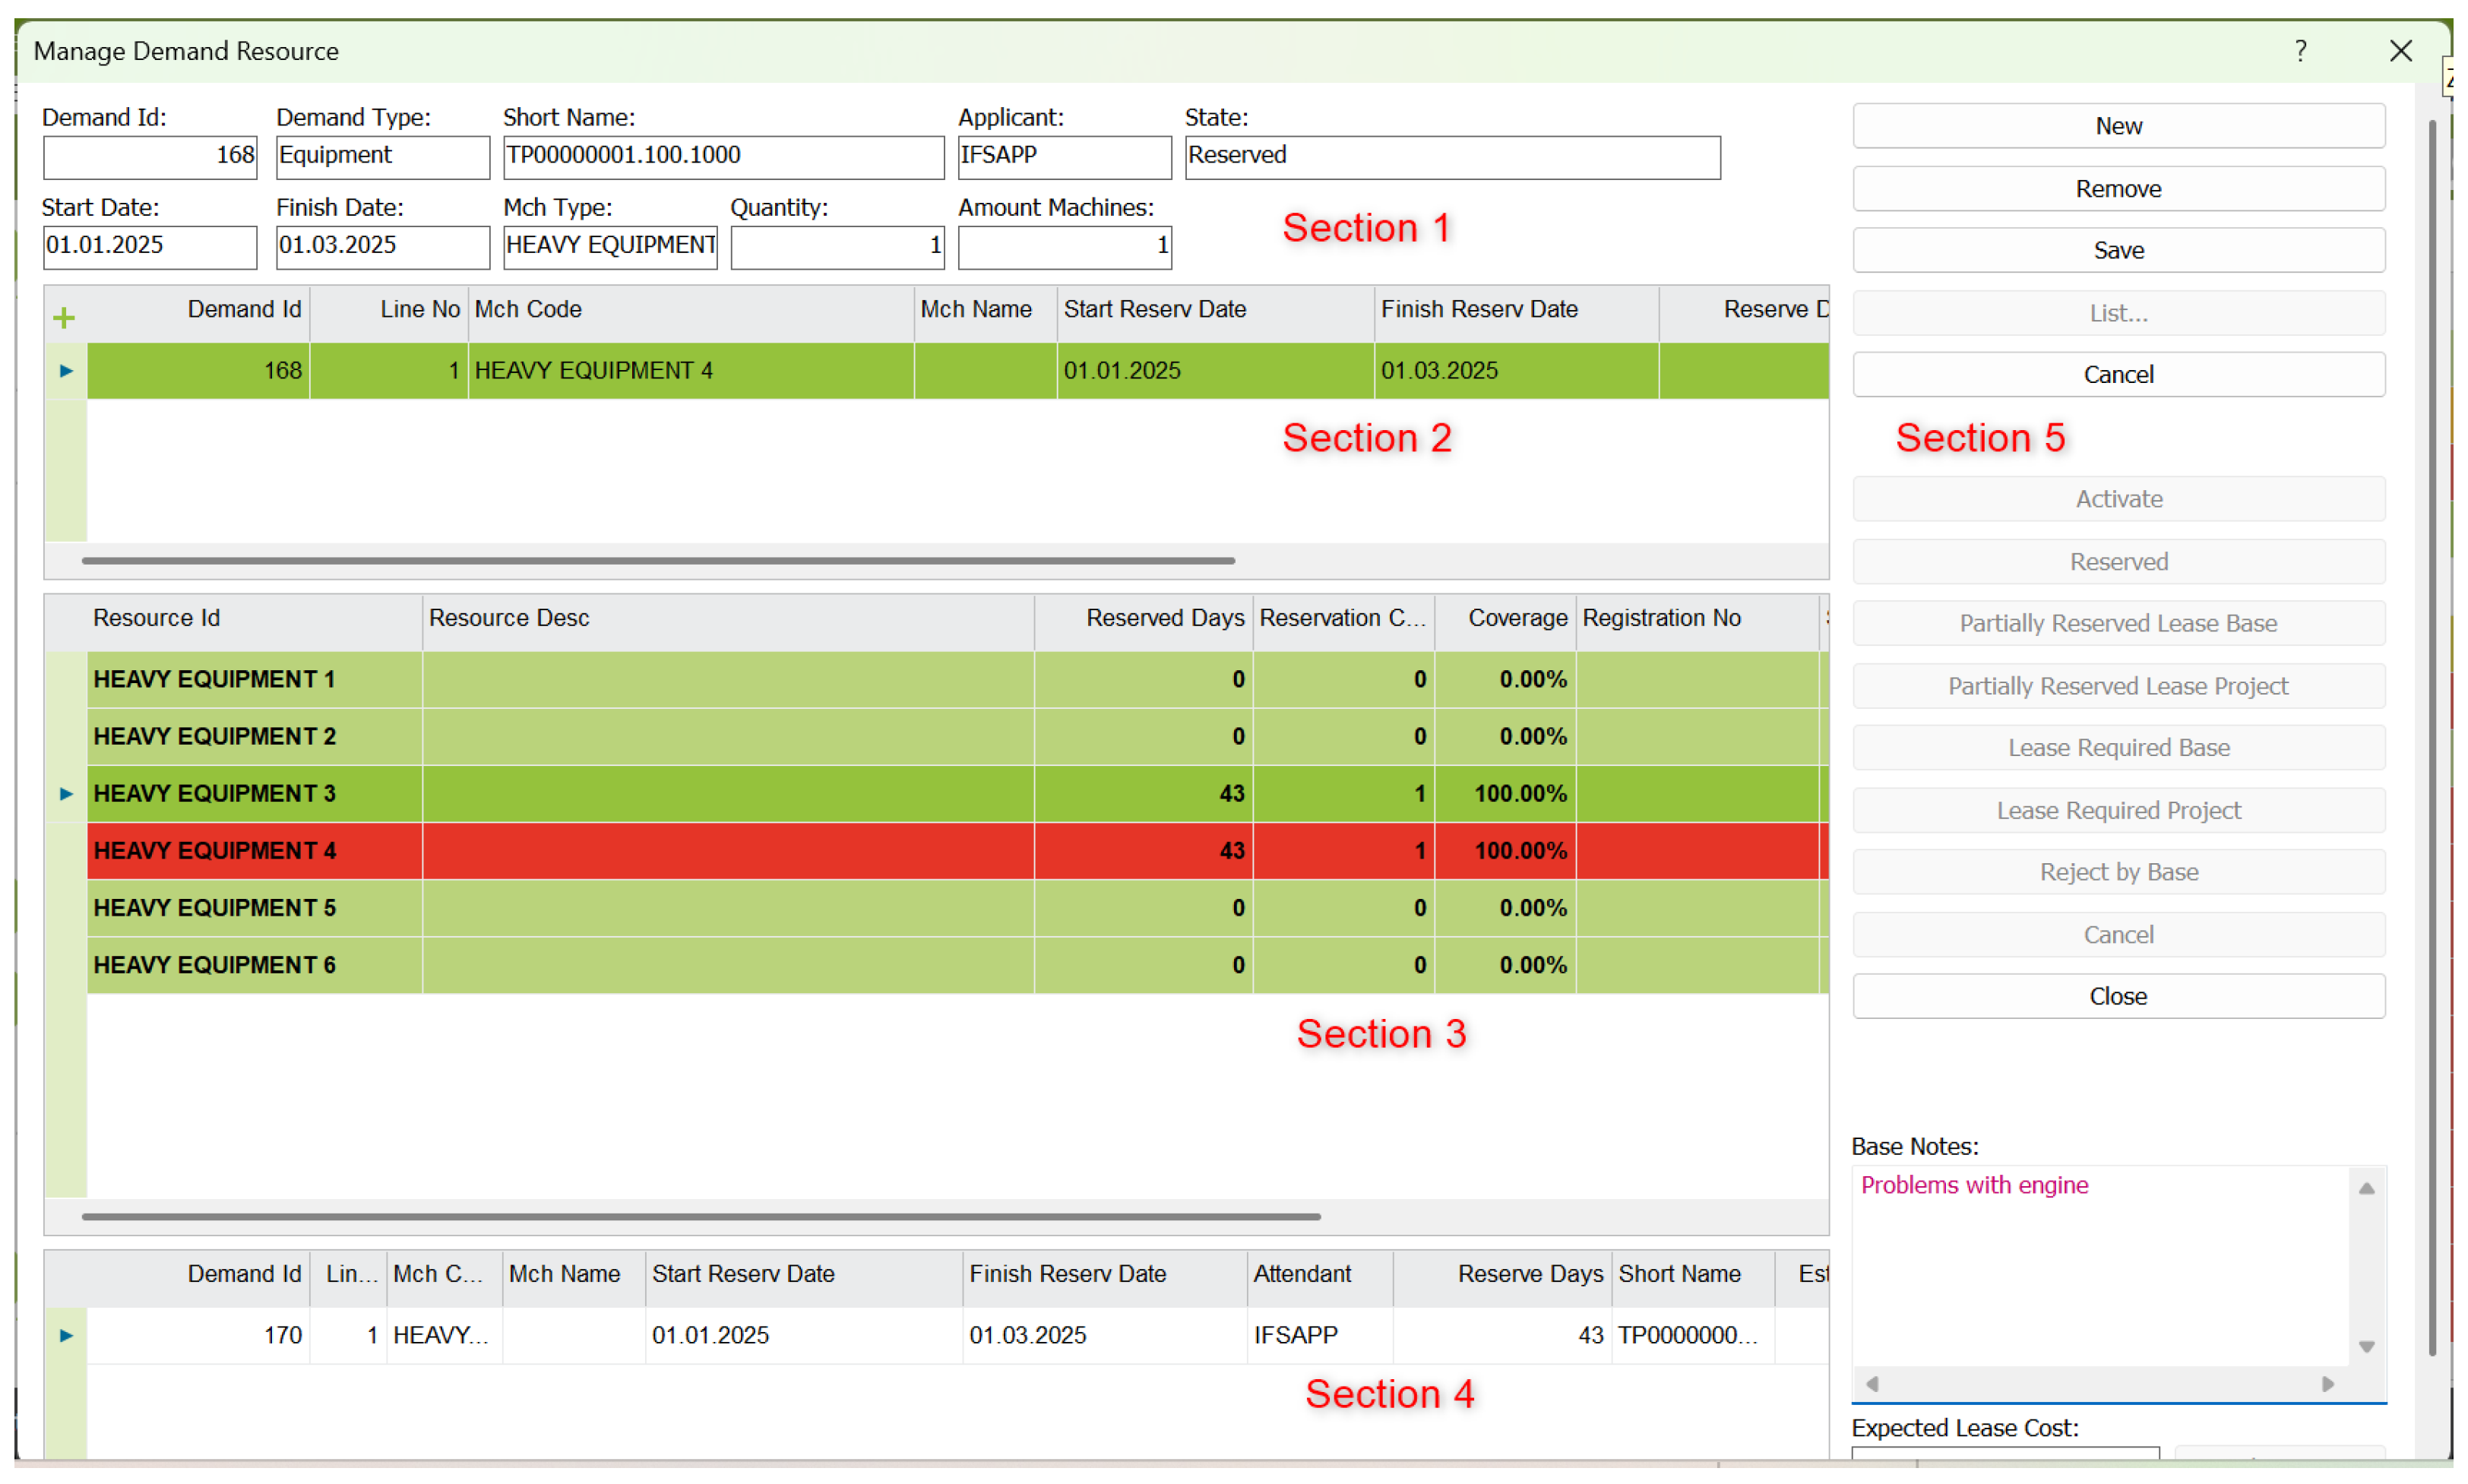Click the Remove button
This screenshot has height=1484, width=2468.
pos(2118,189)
